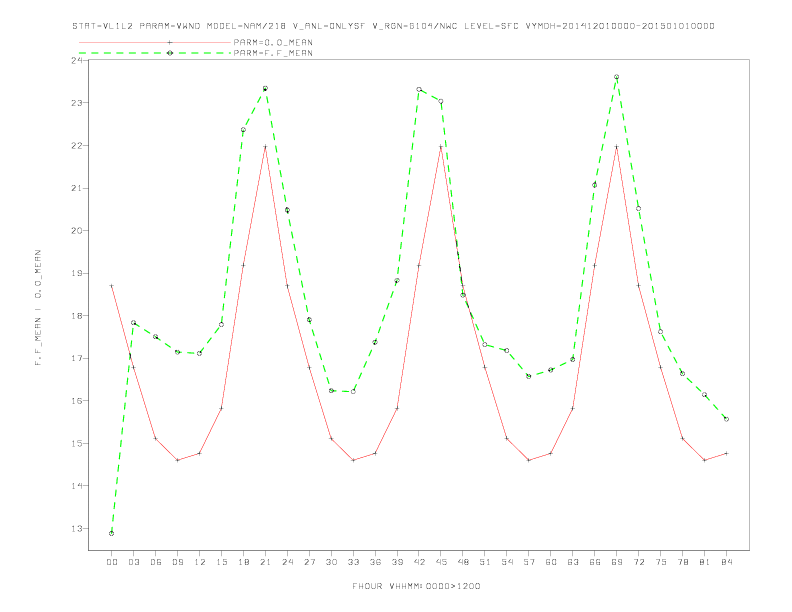Click x-axis tick label 21
The width and height of the screenshot is (792, 612).
[x=265, y=562]
